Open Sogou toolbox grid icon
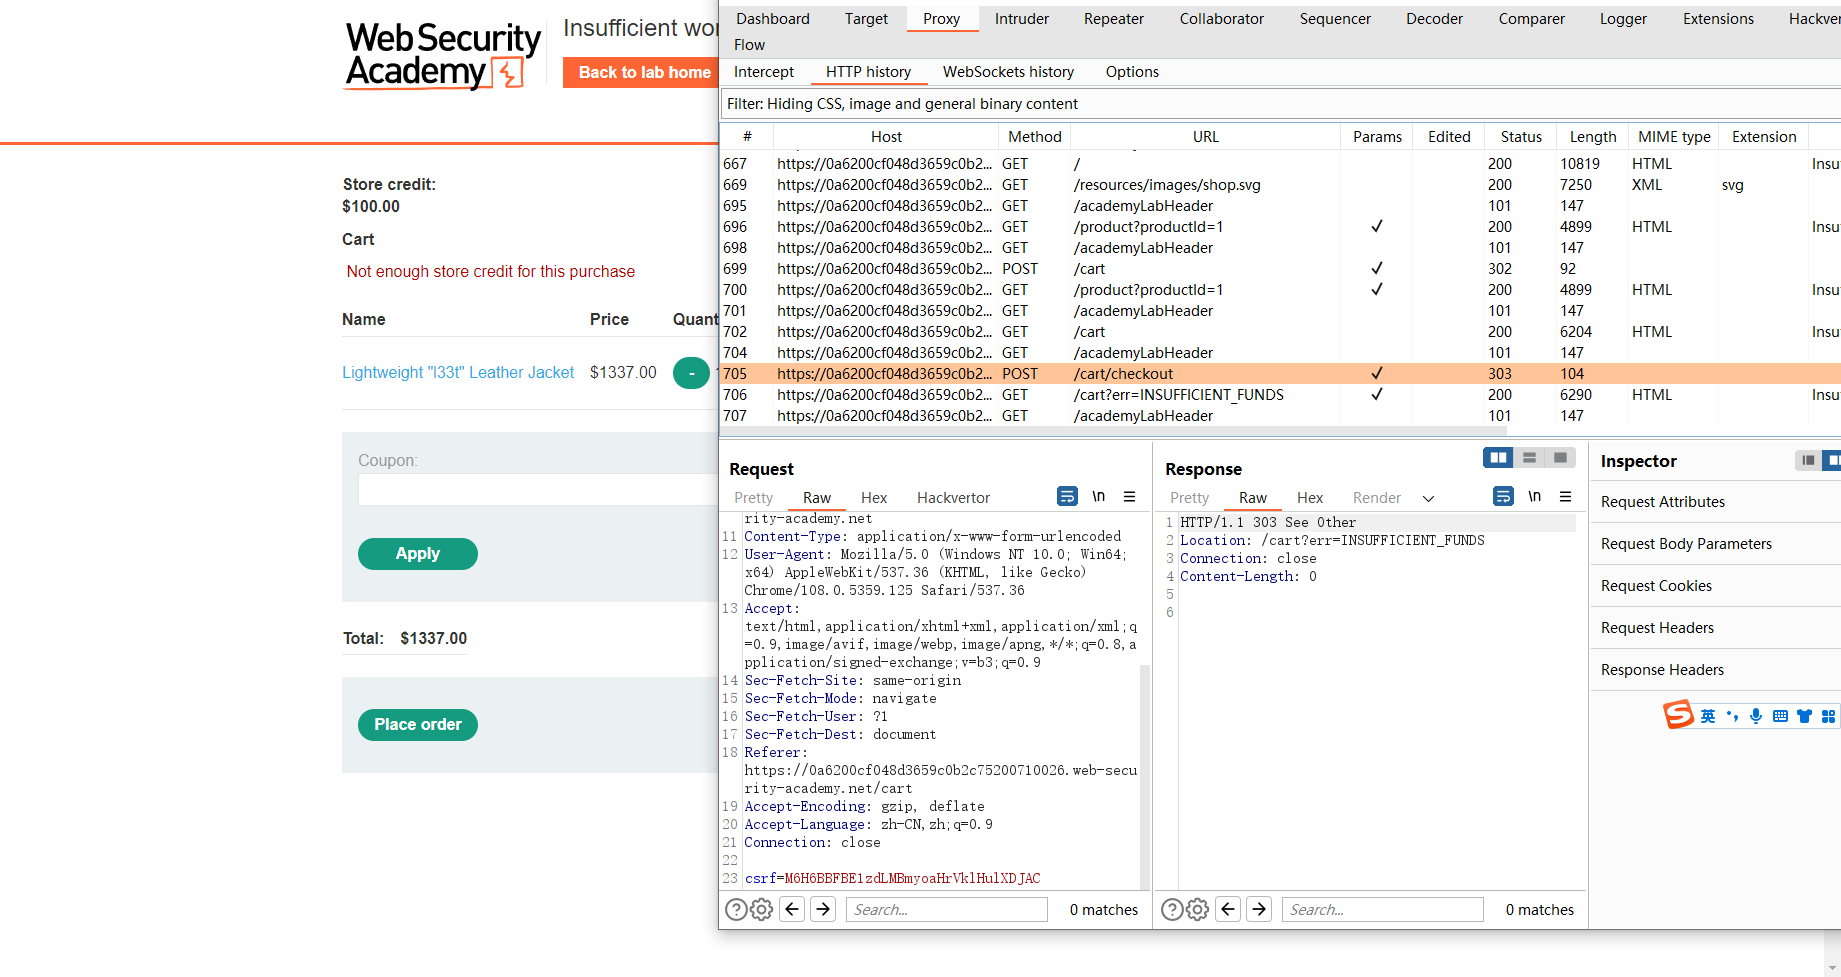The height and width of the screenshot is (977, 1841). (x=1828, y=716)
